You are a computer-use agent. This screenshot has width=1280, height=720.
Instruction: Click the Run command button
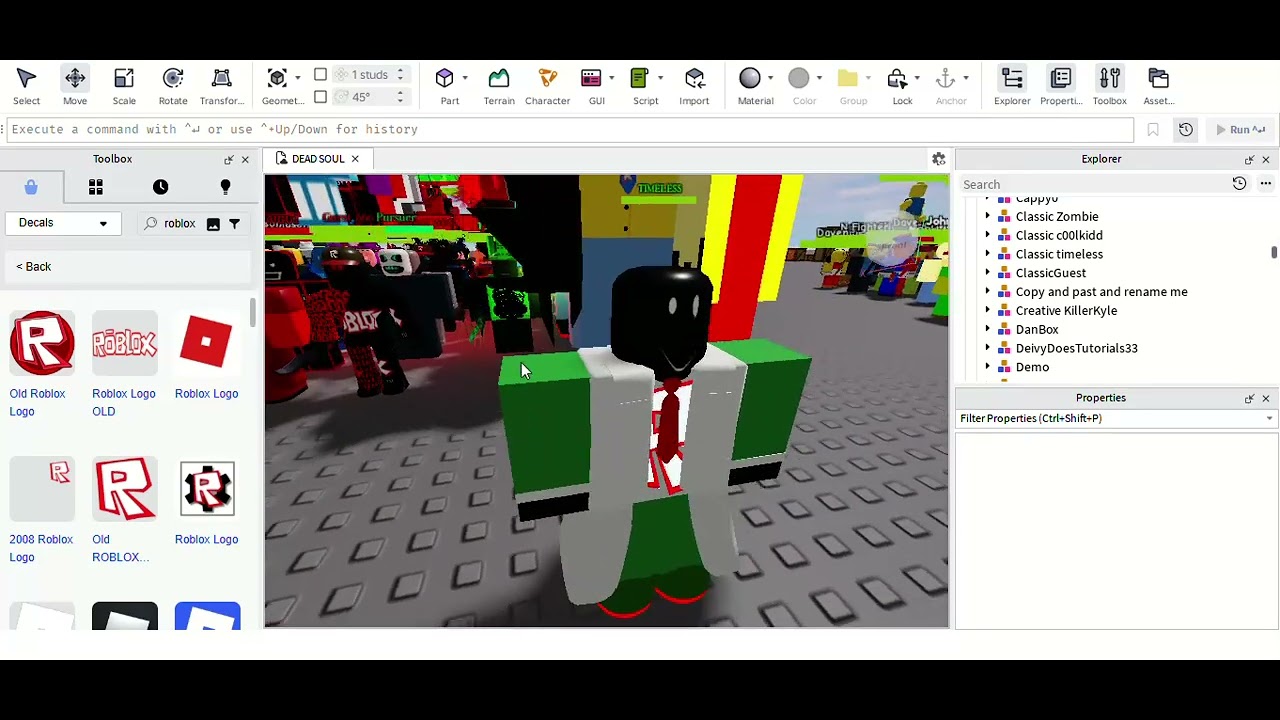pyautogui.click(x=1241, y=129)
